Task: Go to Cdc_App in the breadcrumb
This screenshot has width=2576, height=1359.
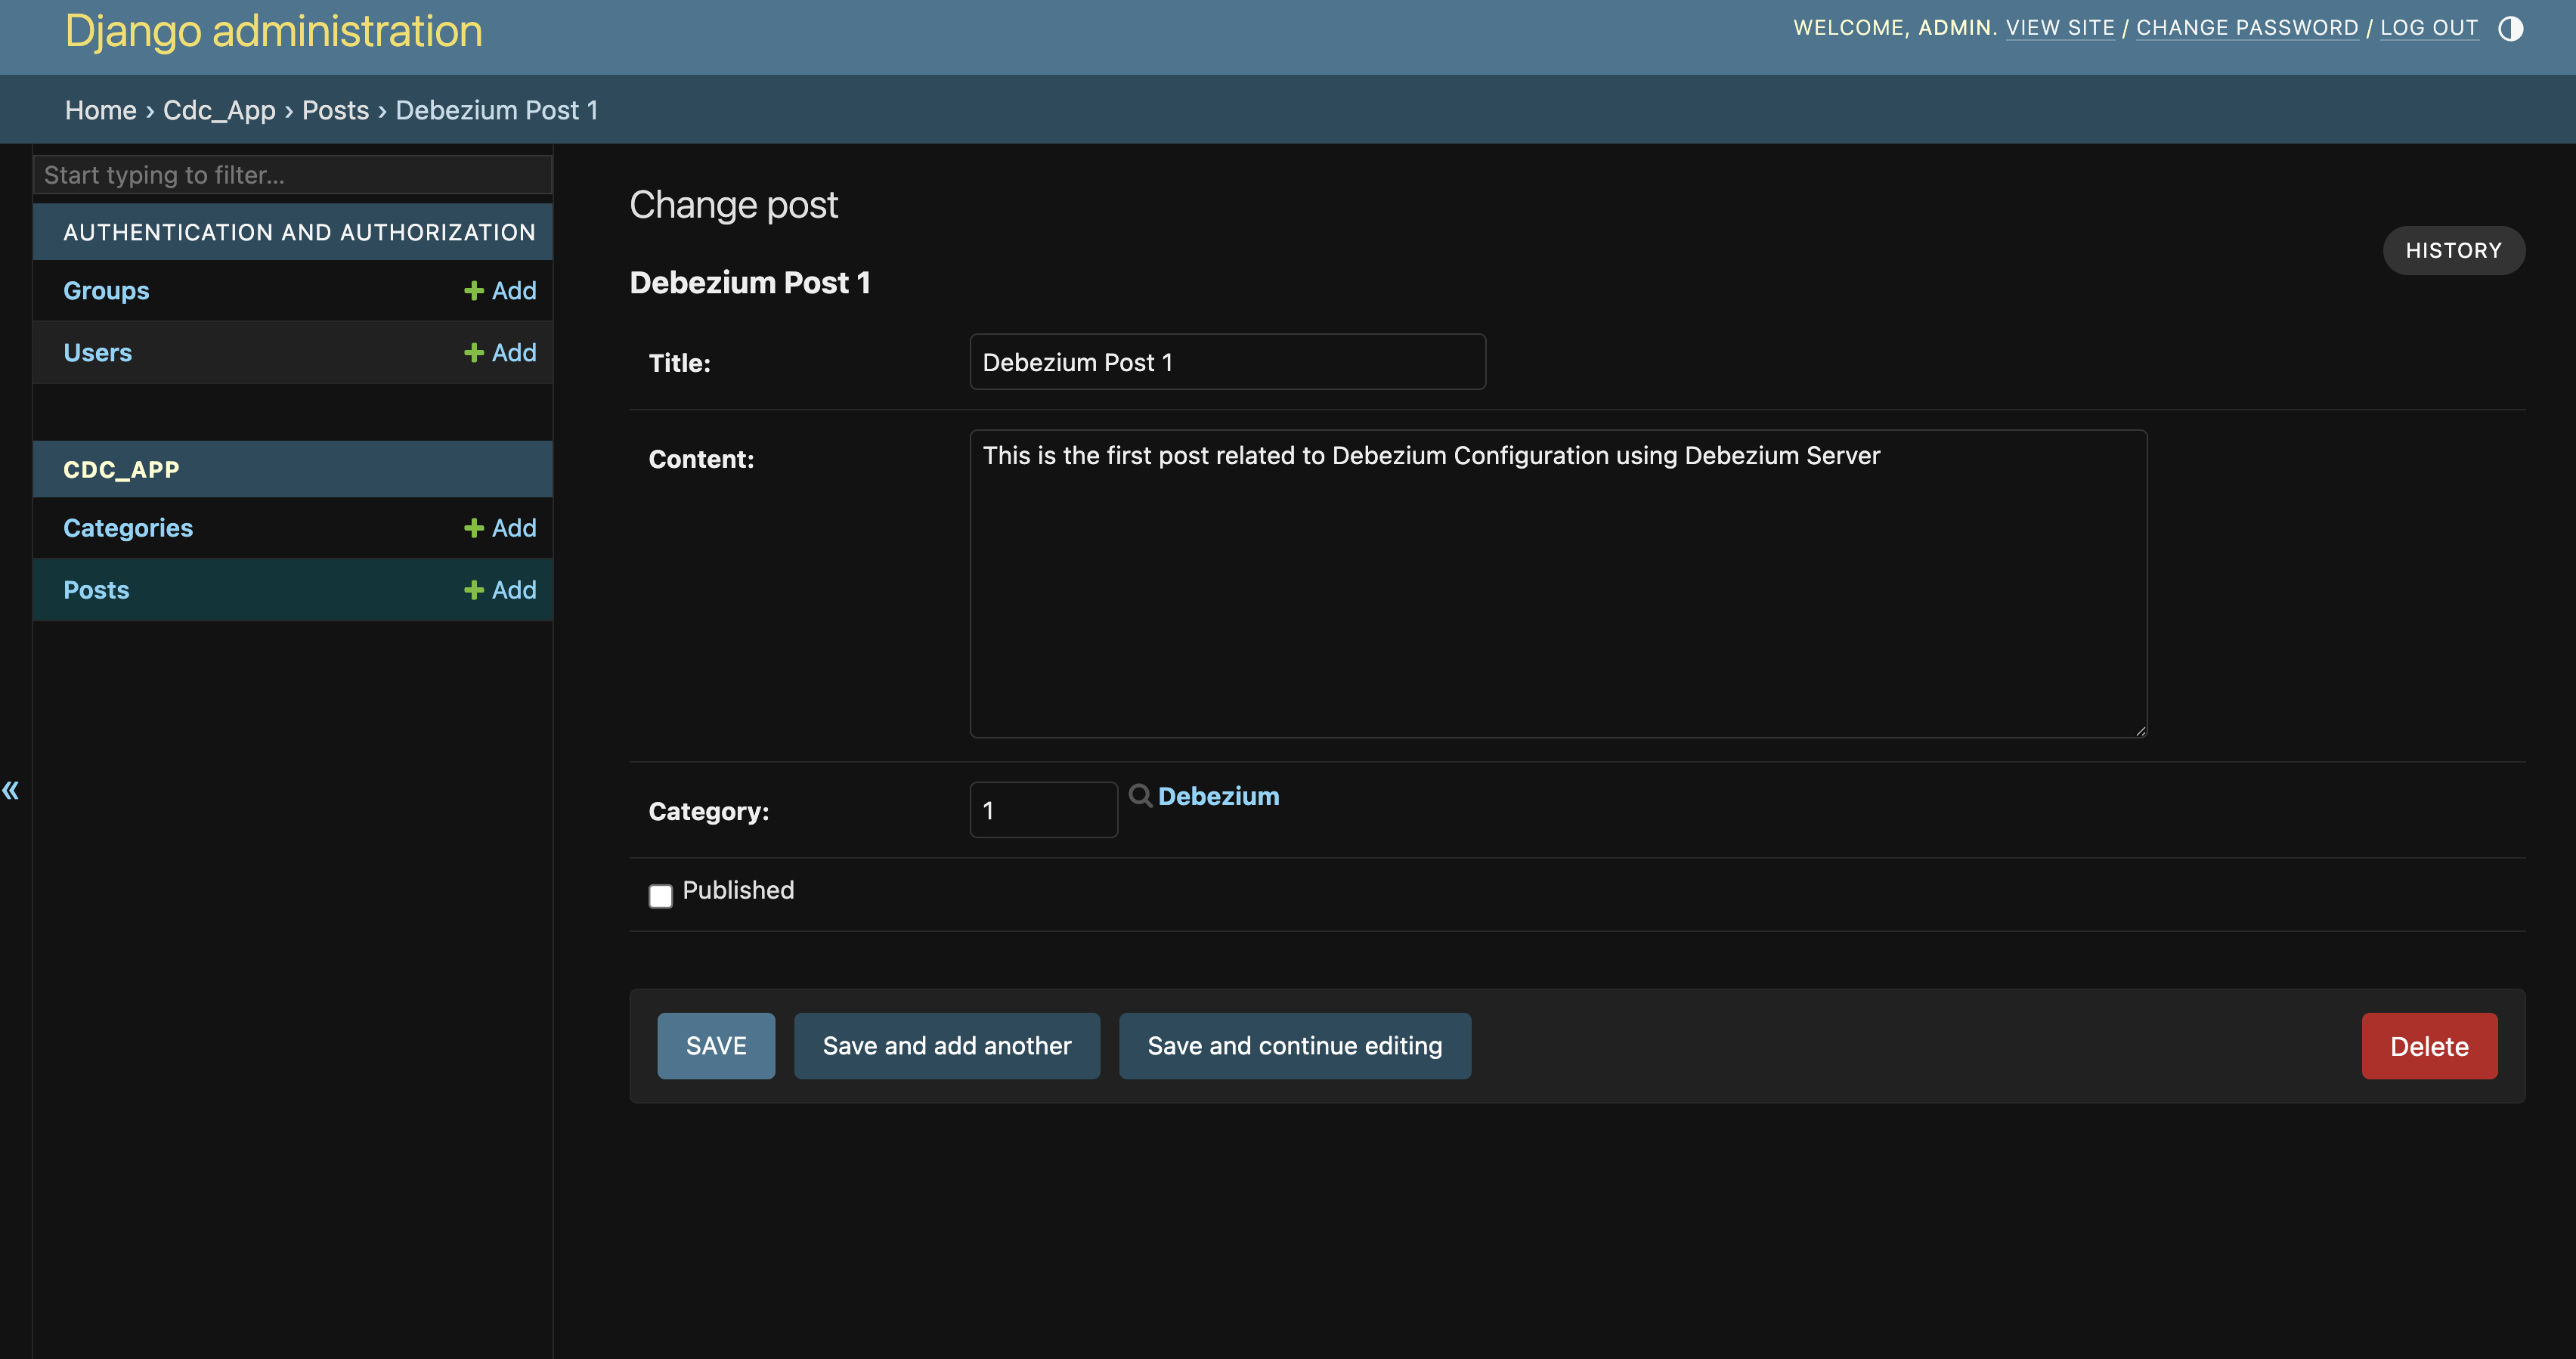Action: (219, 110)
